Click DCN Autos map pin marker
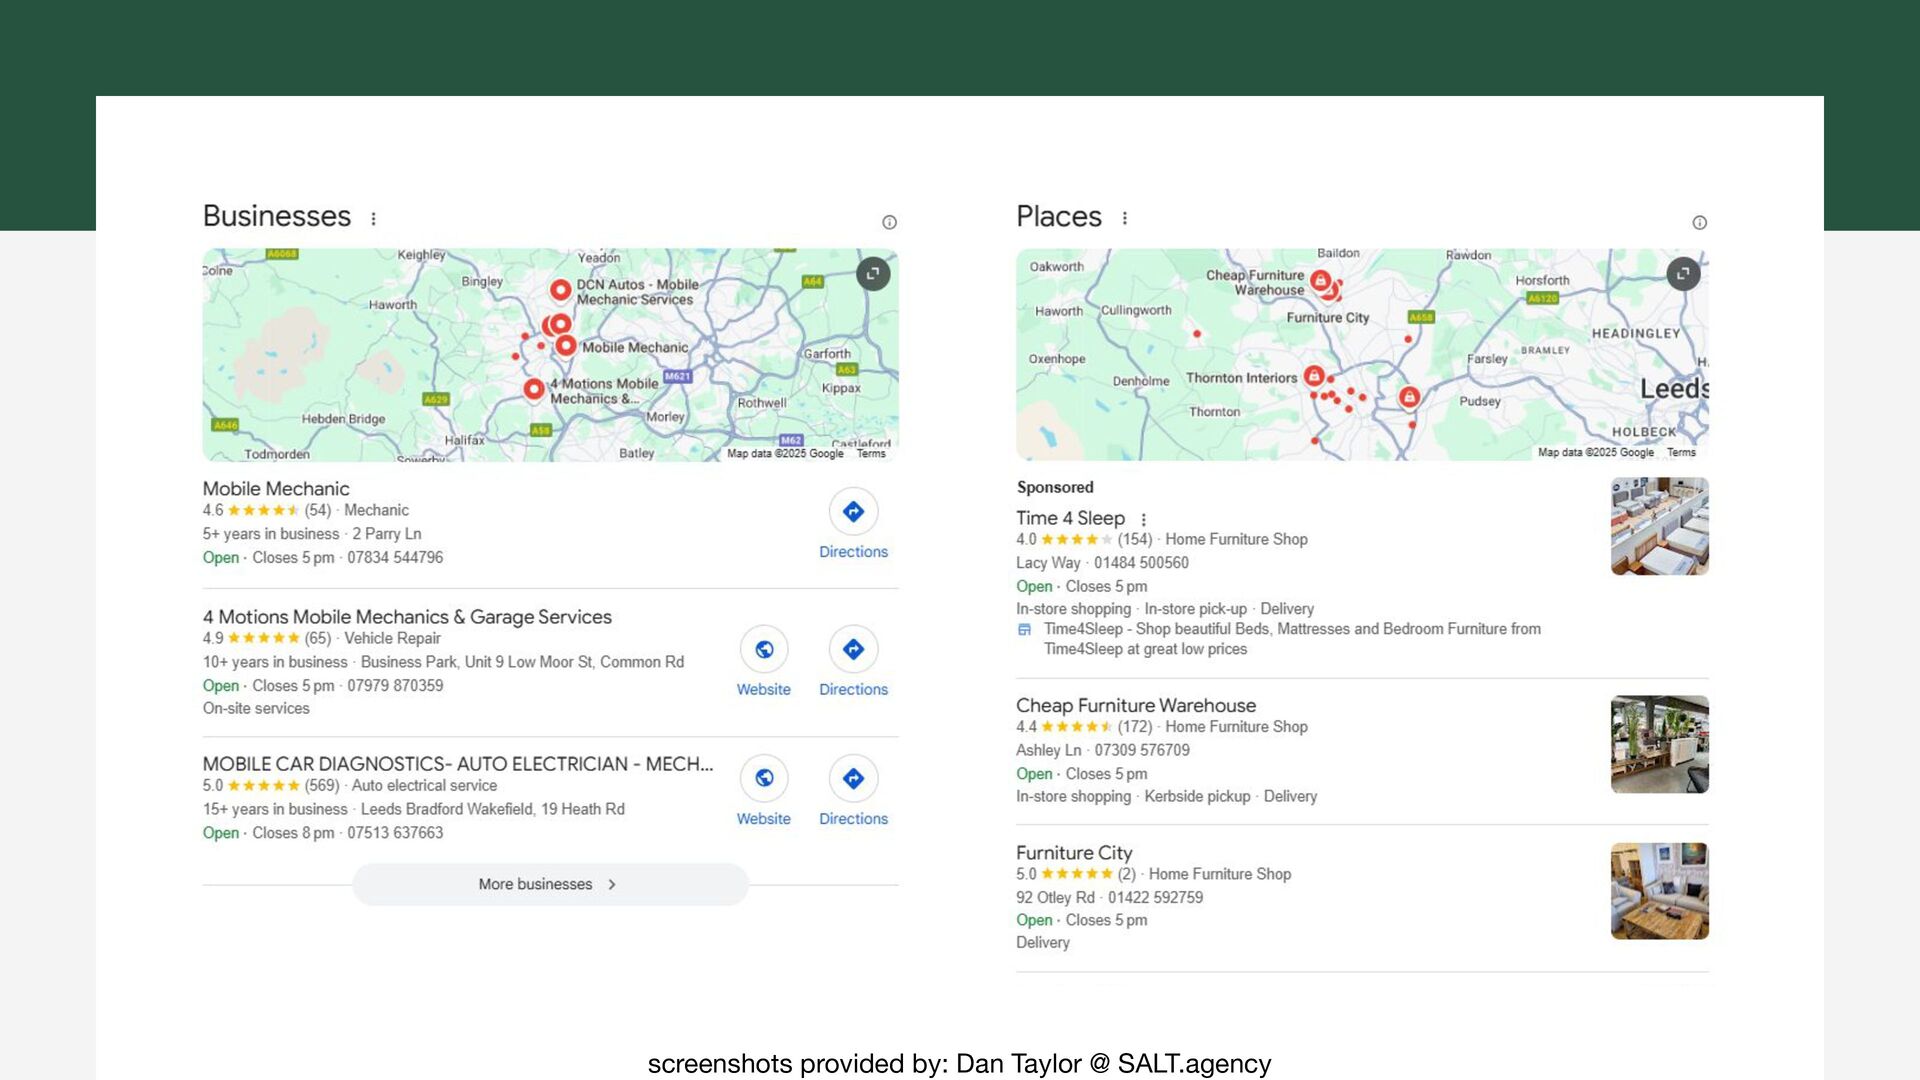 [x=561, y=289]
